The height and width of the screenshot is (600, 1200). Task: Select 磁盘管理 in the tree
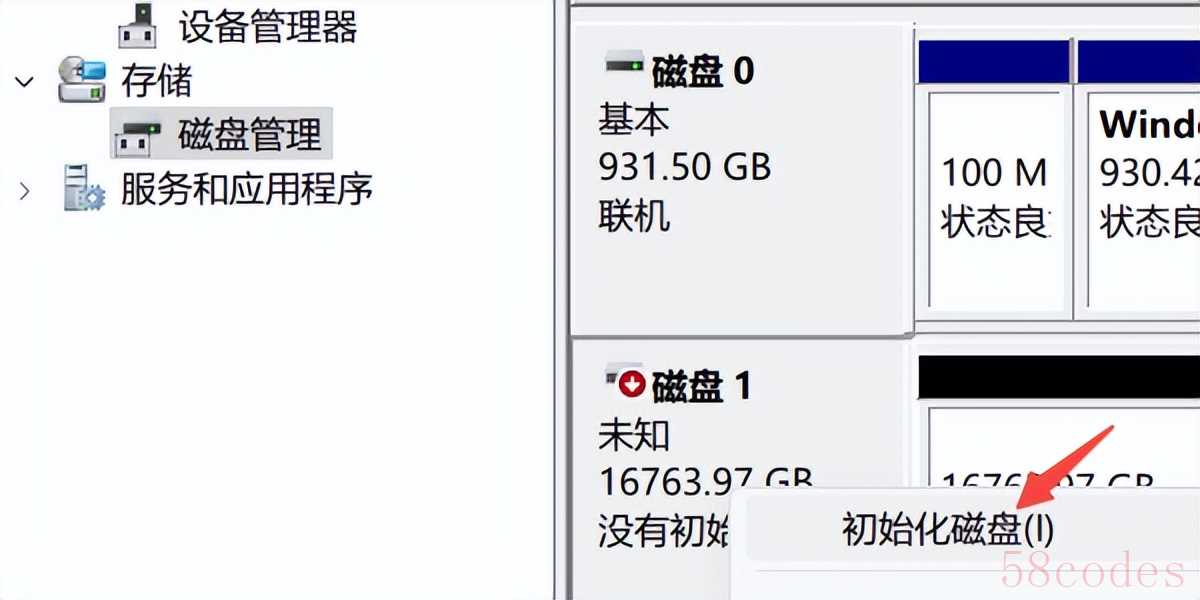pyautogui.click(x=250, y=135)
